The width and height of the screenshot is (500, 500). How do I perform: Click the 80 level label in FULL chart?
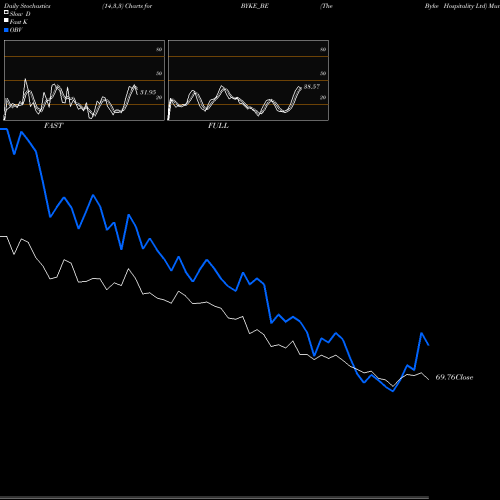point(323,49)
